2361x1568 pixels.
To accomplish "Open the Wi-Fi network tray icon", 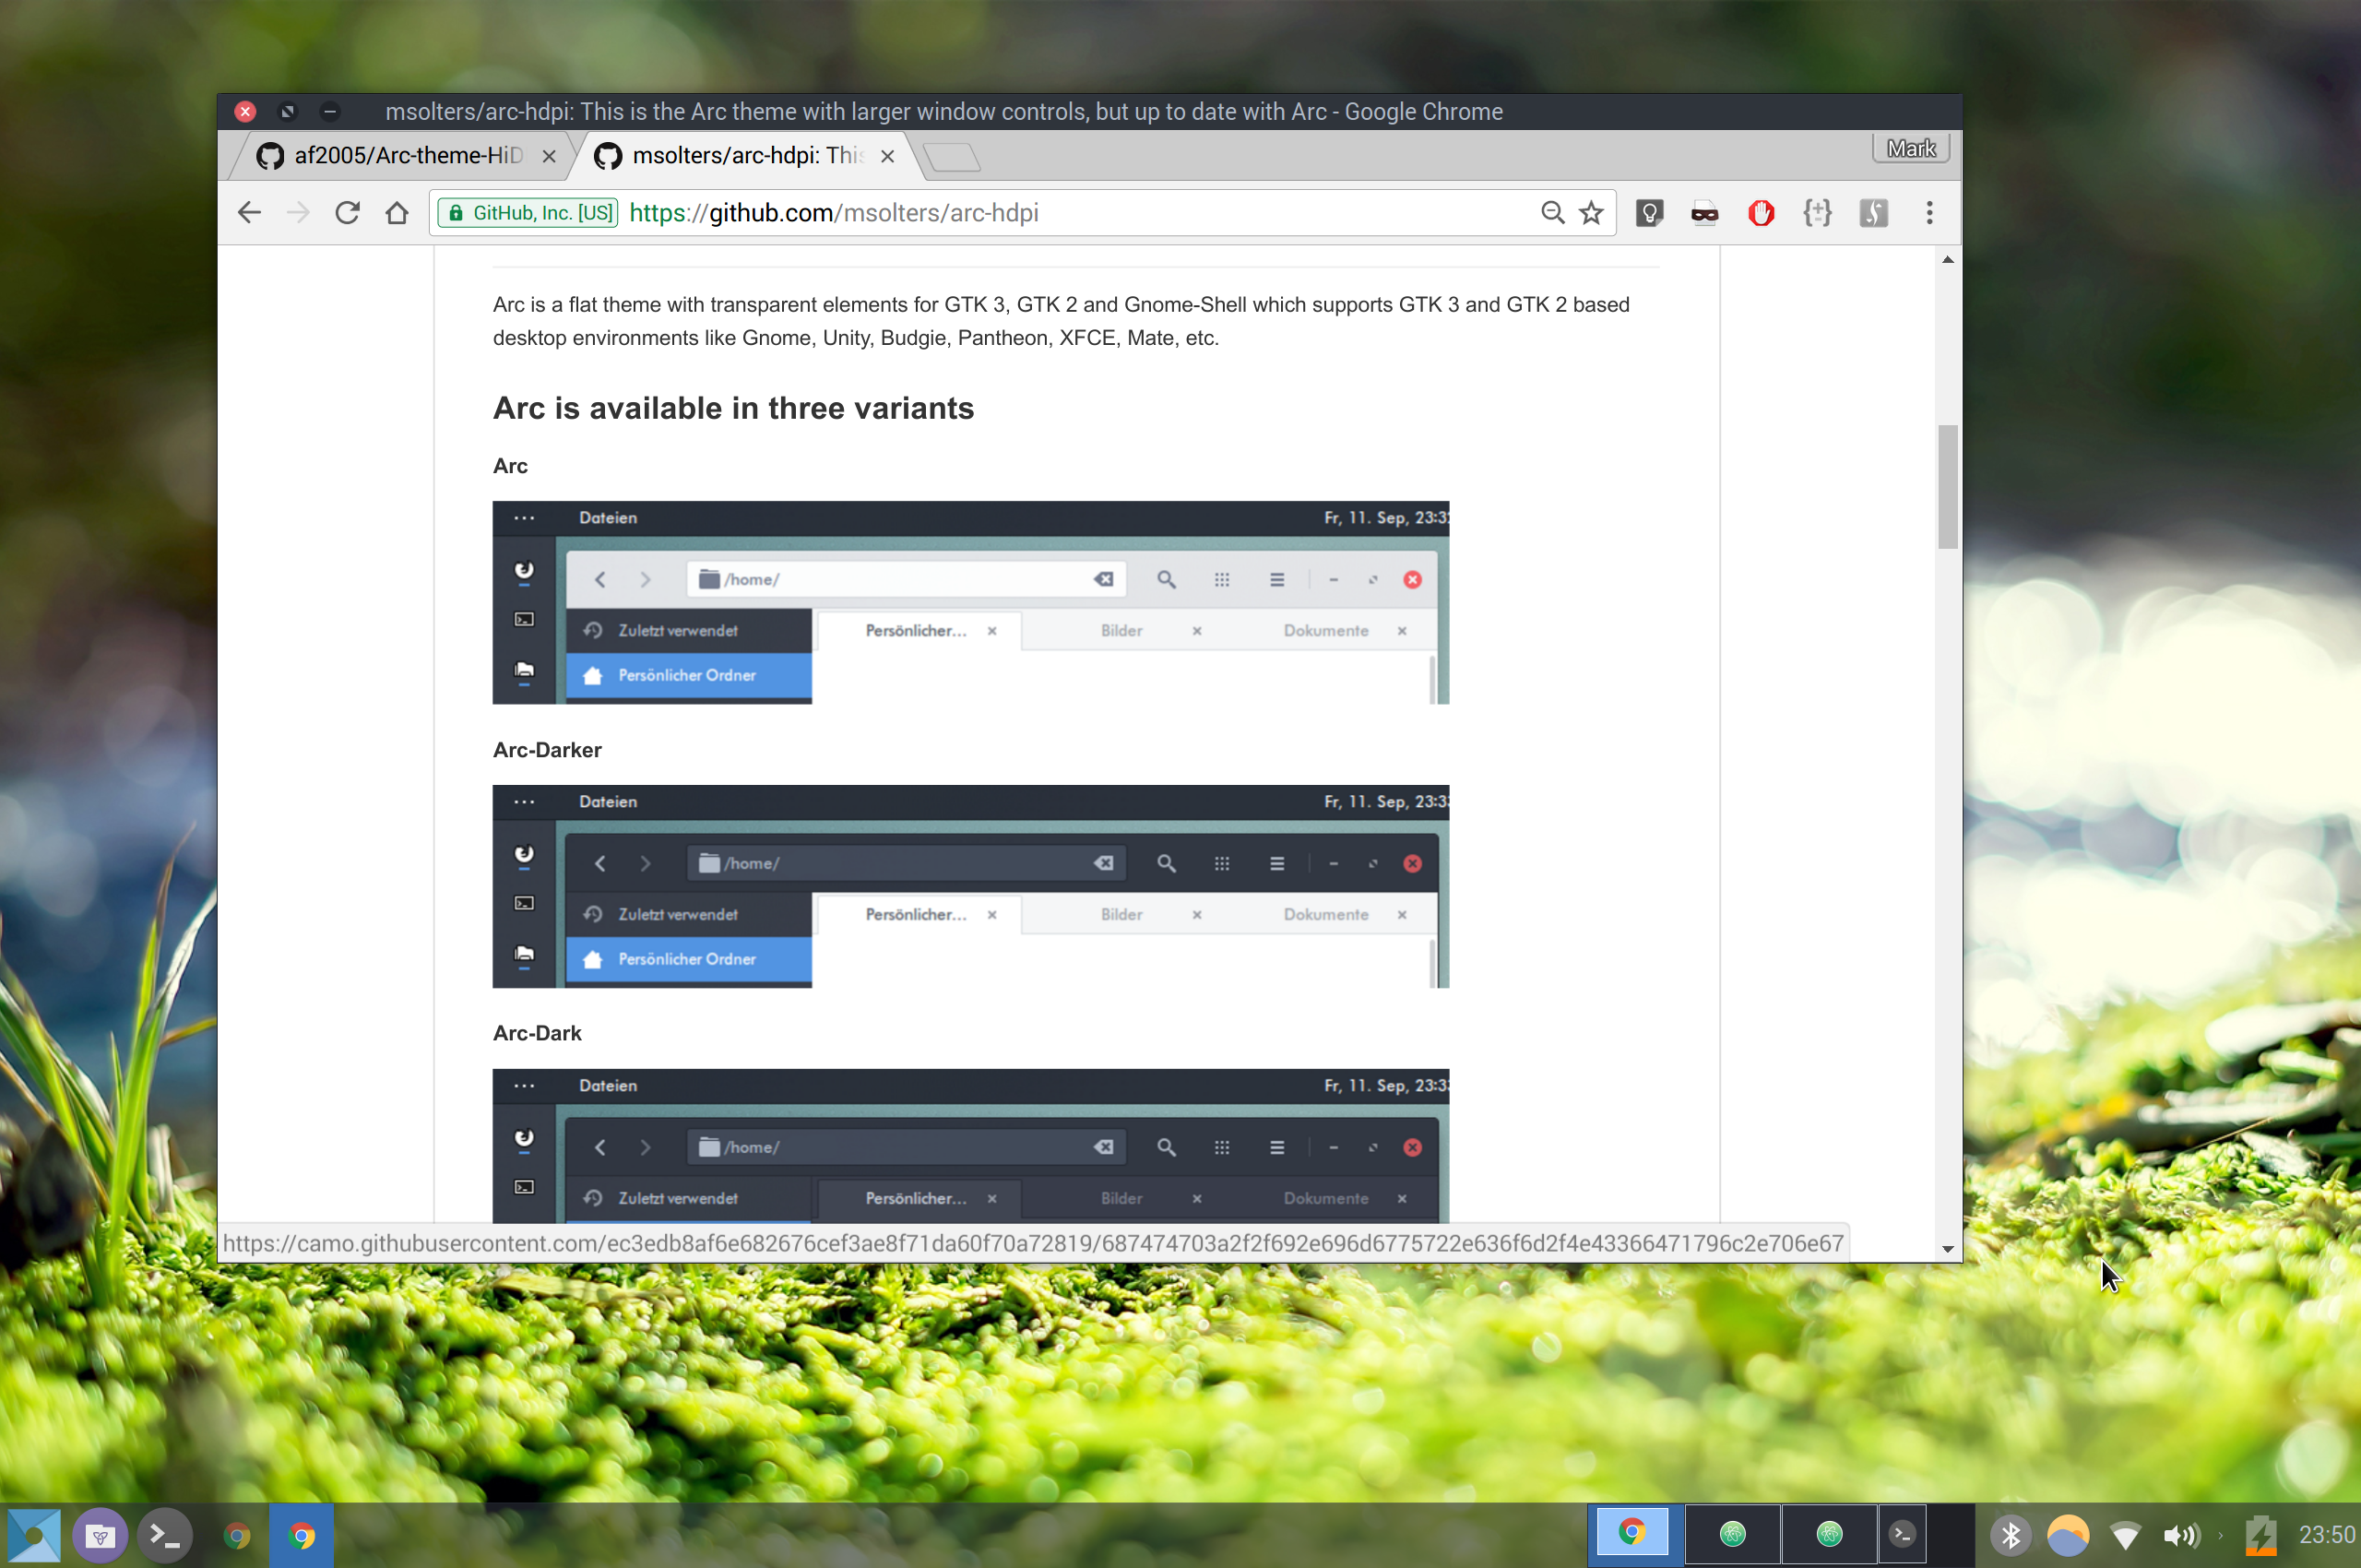I will pos(2124,1535).
